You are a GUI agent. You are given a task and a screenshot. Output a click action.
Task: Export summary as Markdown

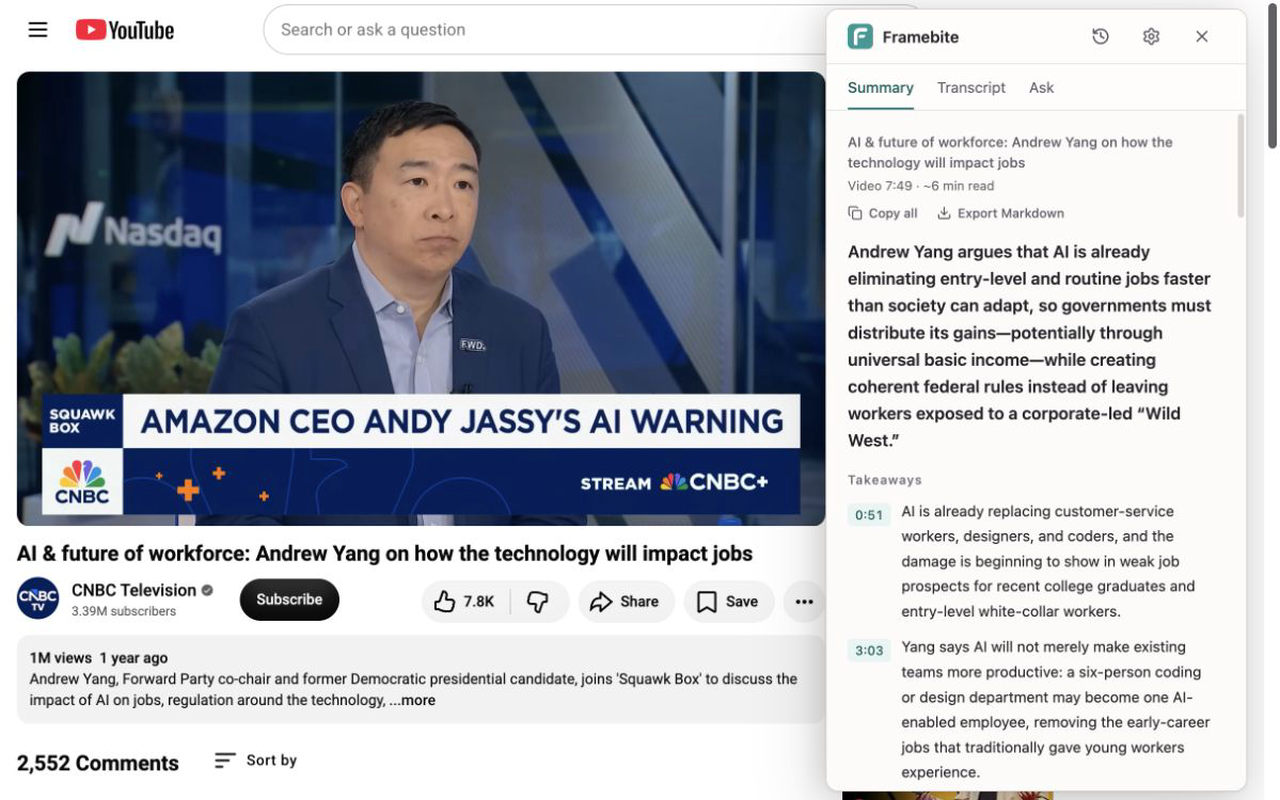pyautogui.click(x=1000, y=213)
